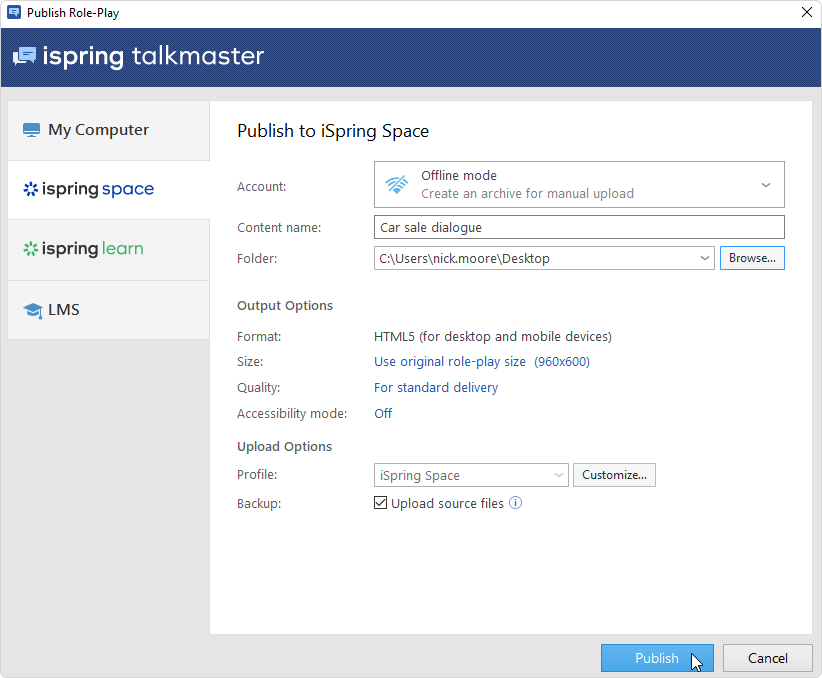Screen dimensions: 822x678
Task: Click the iSpring Learn green logo icon
Action: 31,249
